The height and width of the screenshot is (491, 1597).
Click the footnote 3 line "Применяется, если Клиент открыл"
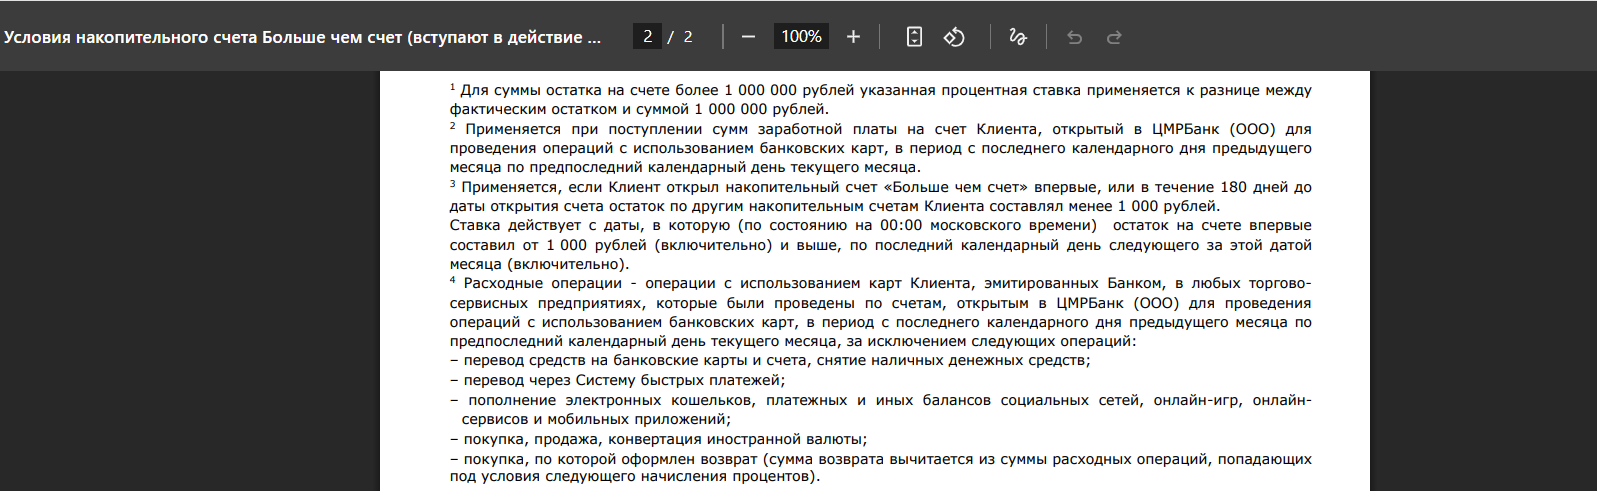[x=881, y=187]
